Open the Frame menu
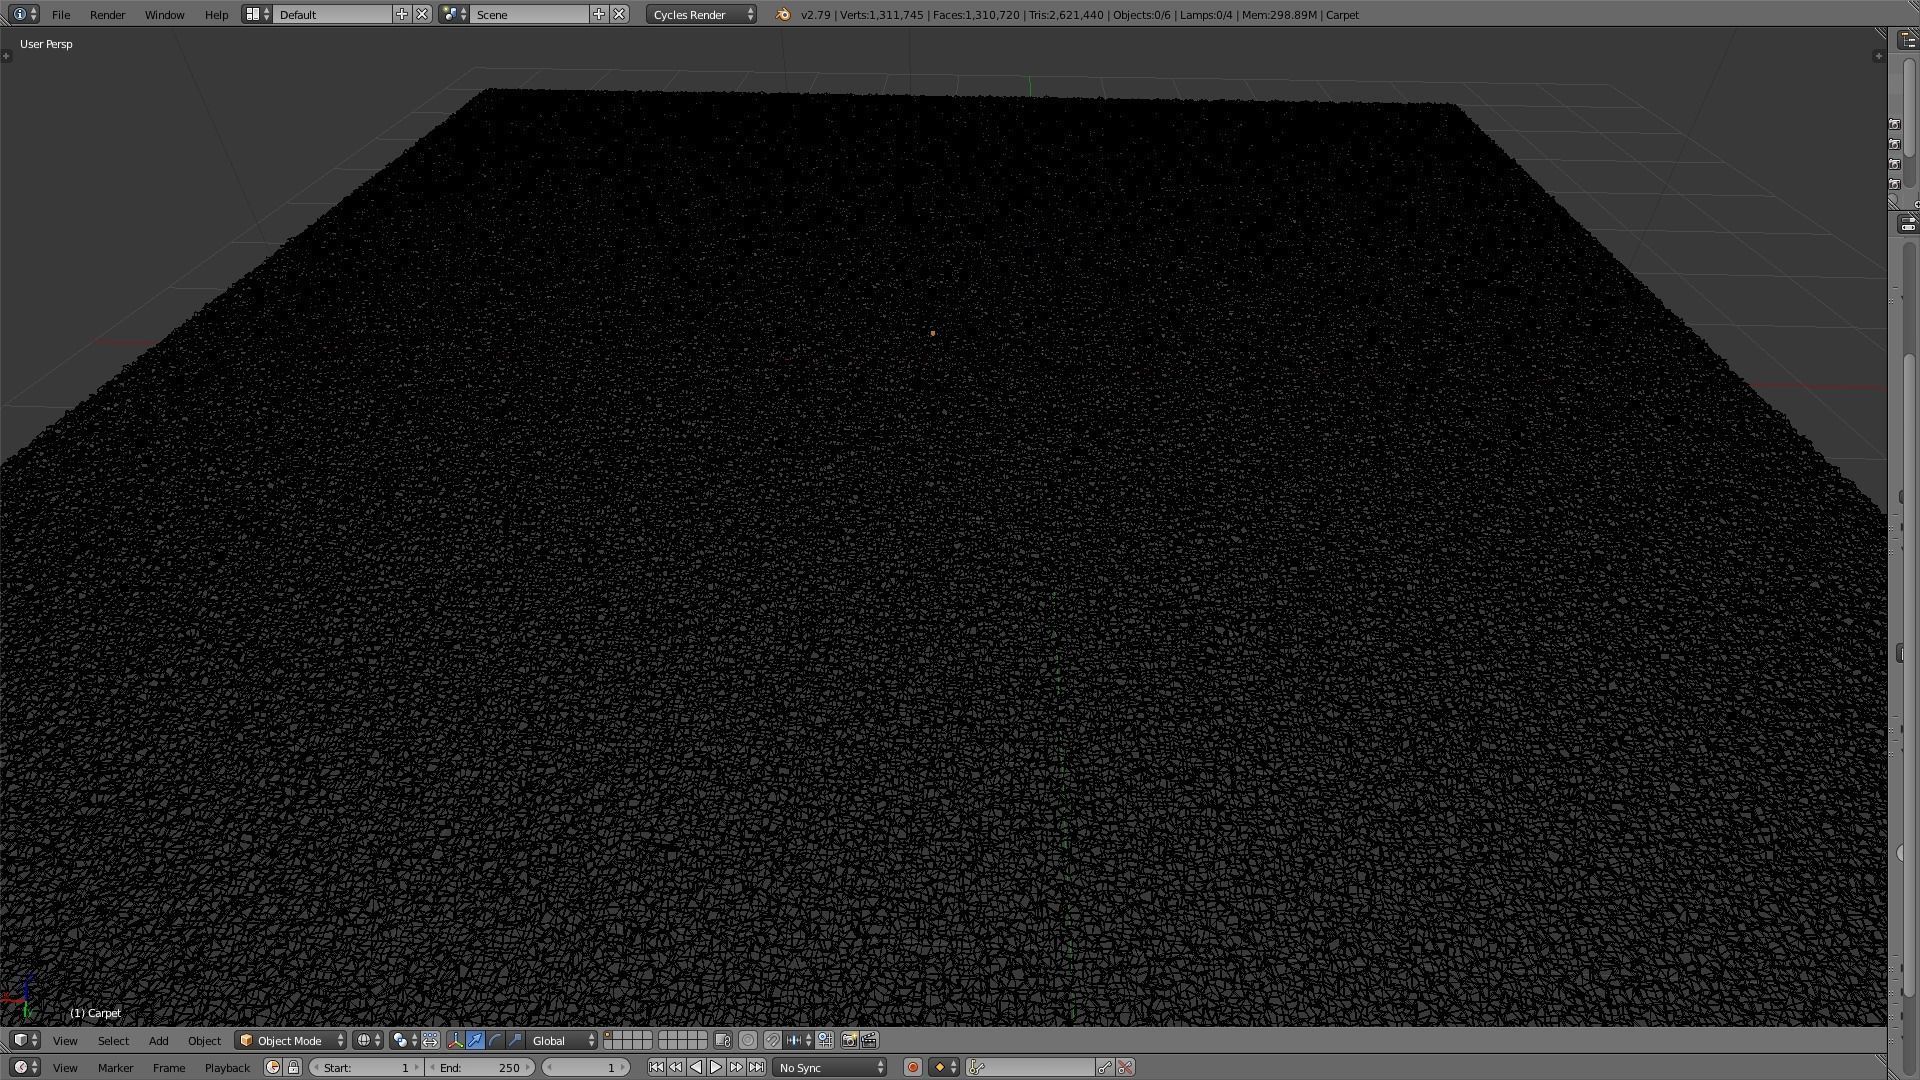The image size is (1920, 1080). (x=168, y=1068)
